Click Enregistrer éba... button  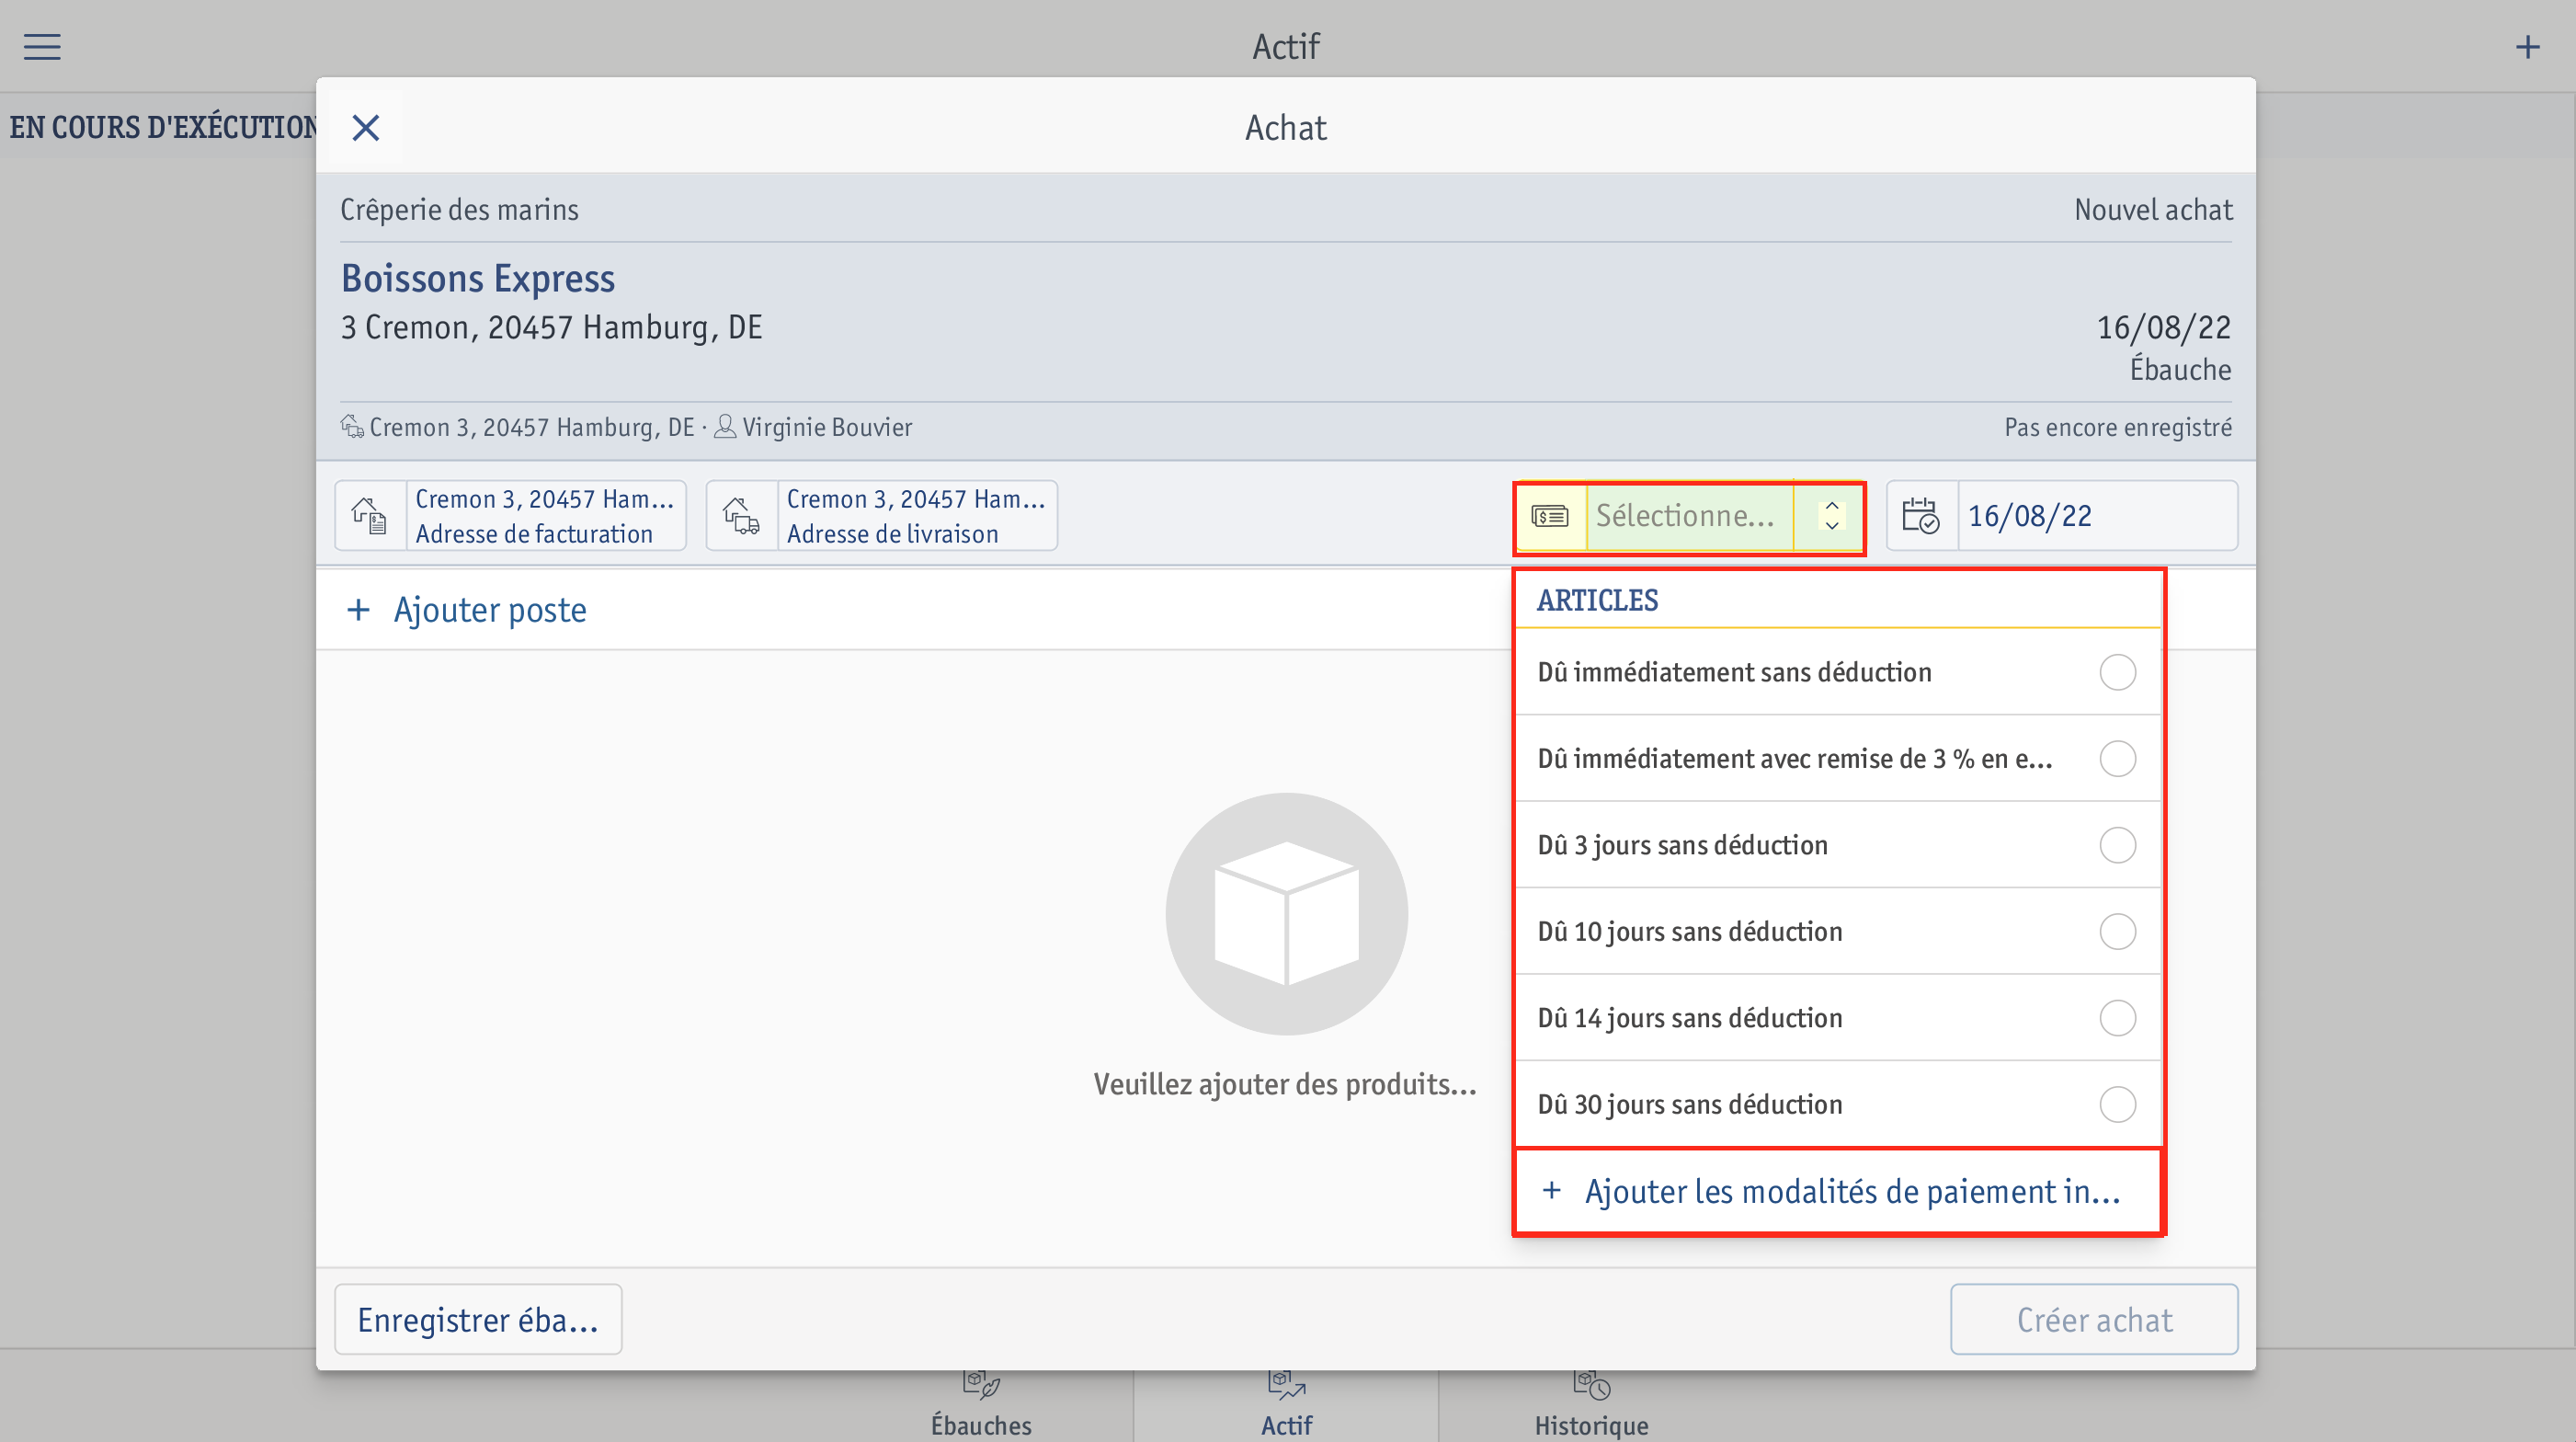pos(478,1319)
